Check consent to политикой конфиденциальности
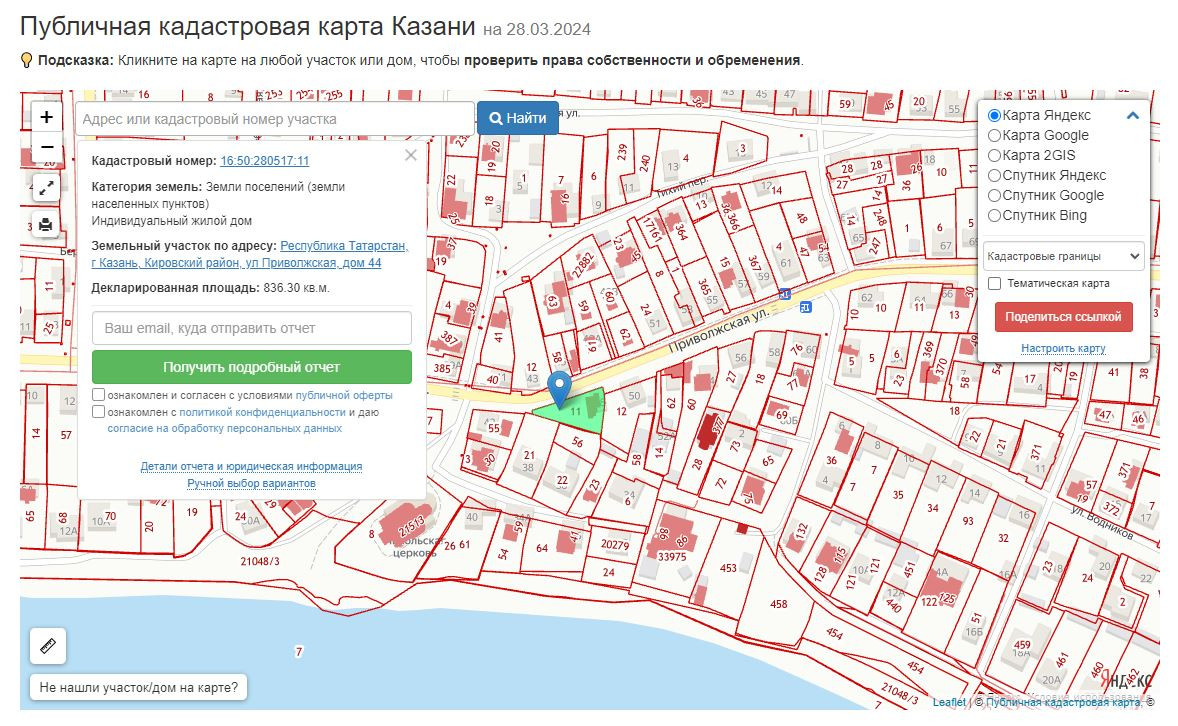The width and height of the screenshot is (1178, 726). (98, 412)
